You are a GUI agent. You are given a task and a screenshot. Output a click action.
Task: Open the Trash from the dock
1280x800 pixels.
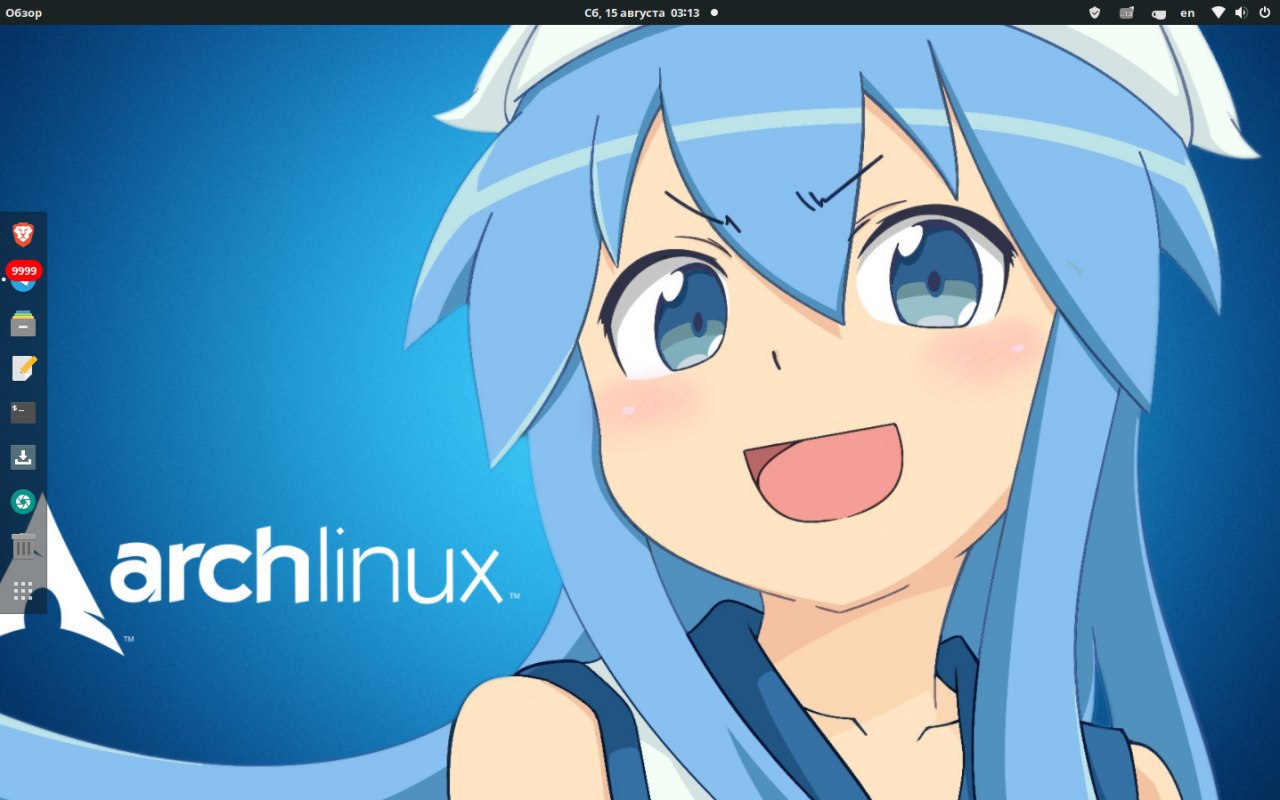(23, 546)
